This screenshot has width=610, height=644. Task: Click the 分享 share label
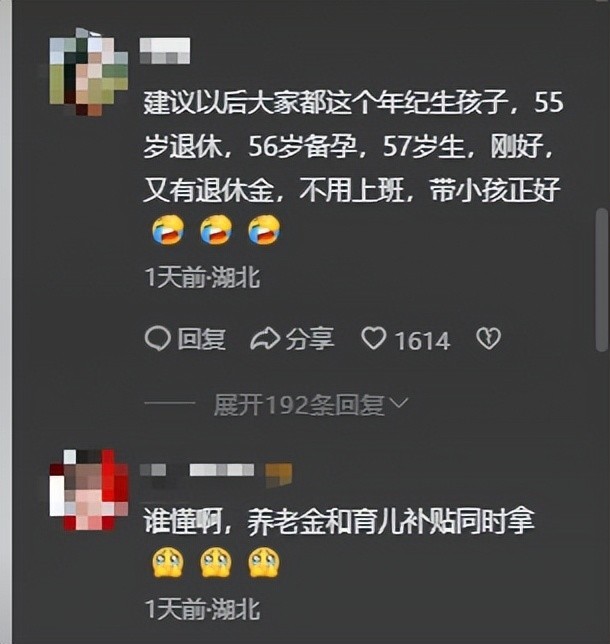310,339
